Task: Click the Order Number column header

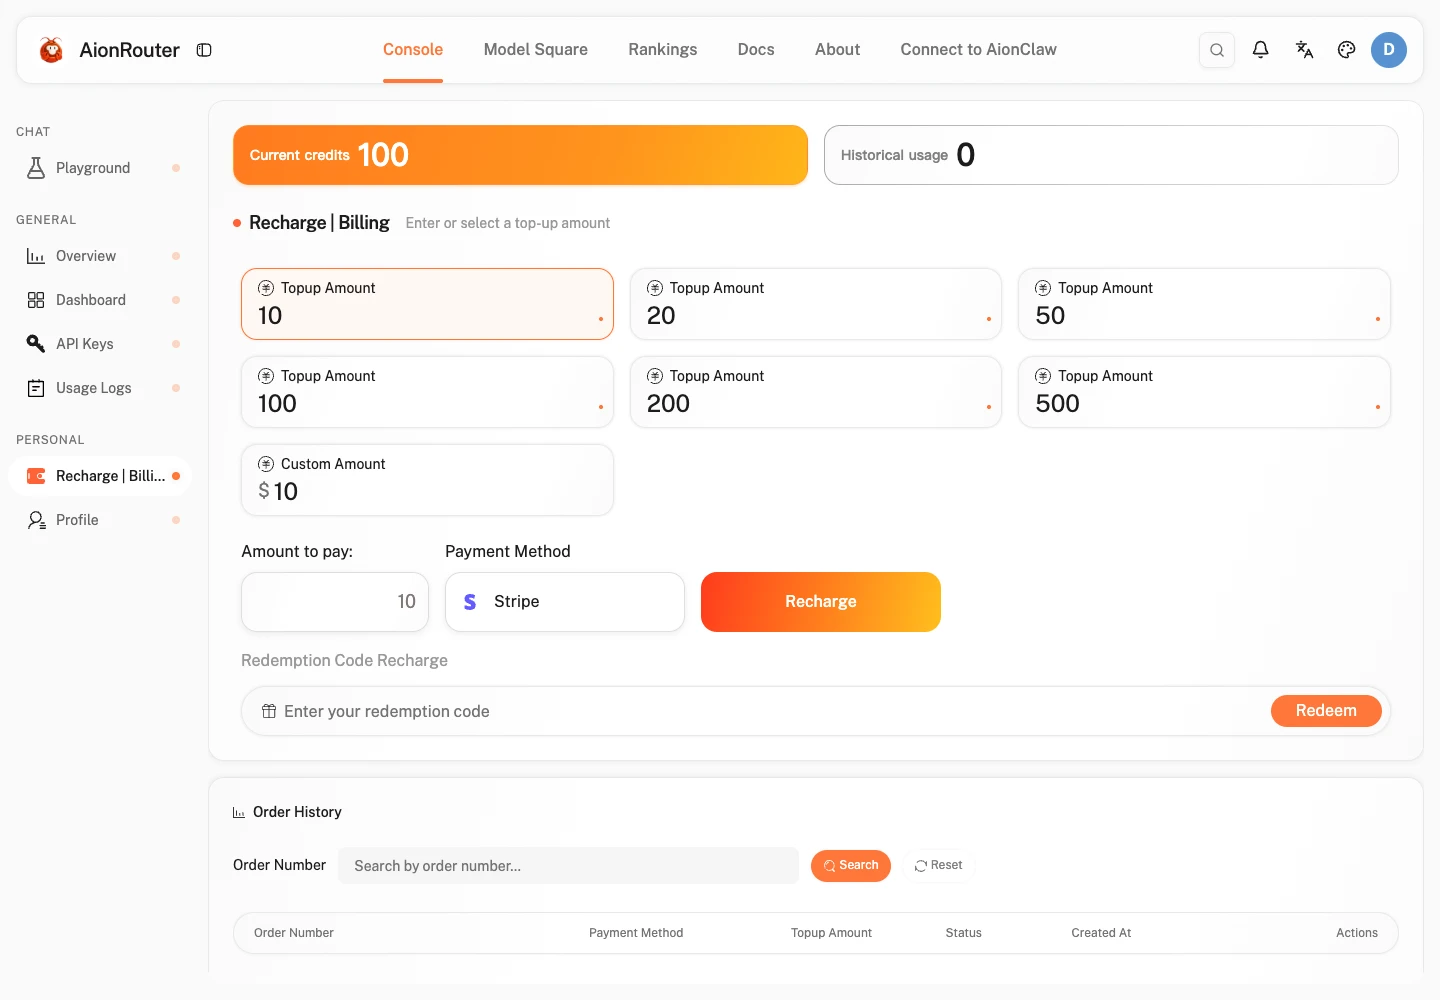Action: pos(294,933)
